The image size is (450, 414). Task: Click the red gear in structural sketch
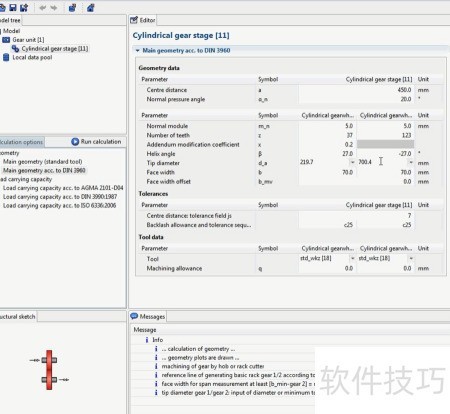[49, 370]
